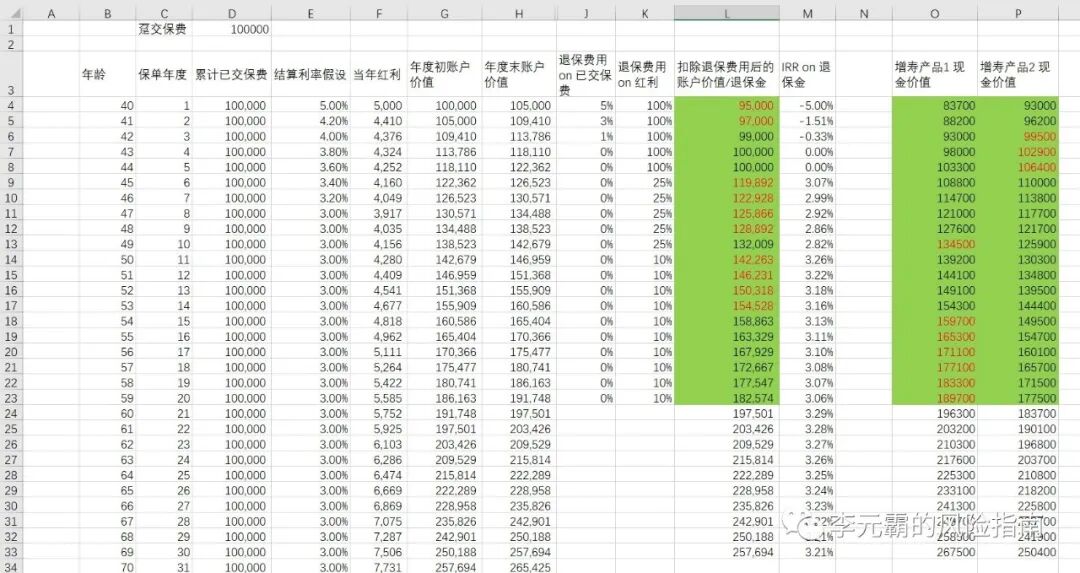Click the 3.40% settlement rate cell

coord(311,183)
